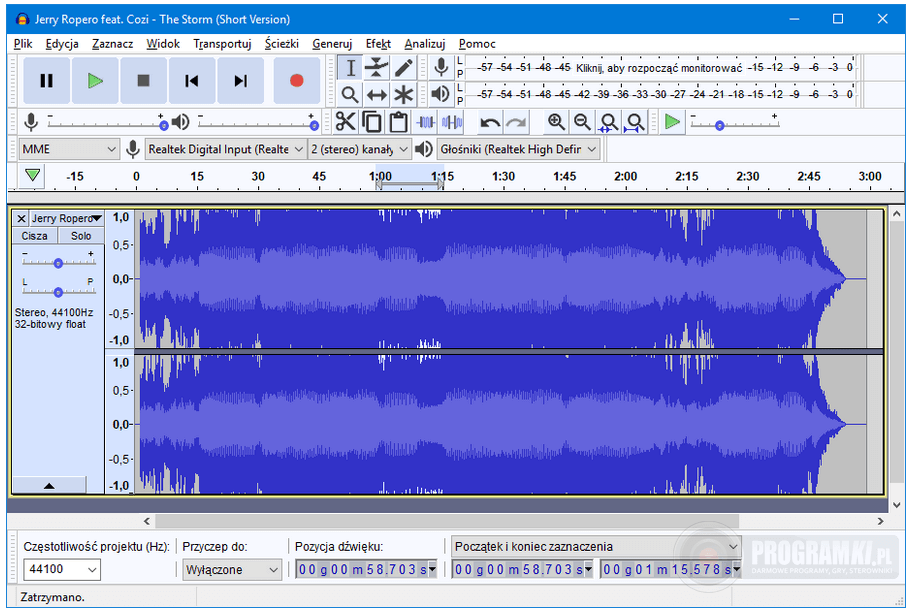Open the Głośniki playback device dropdown
Image resolution: width=913 pixels, height=616 pixels.
pos(518,149)
